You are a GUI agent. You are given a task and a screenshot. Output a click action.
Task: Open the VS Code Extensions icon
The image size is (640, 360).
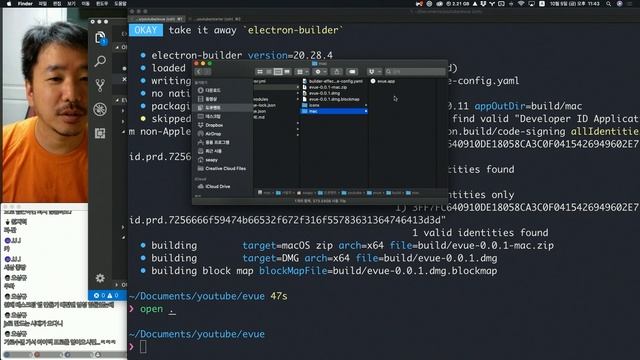100,133
